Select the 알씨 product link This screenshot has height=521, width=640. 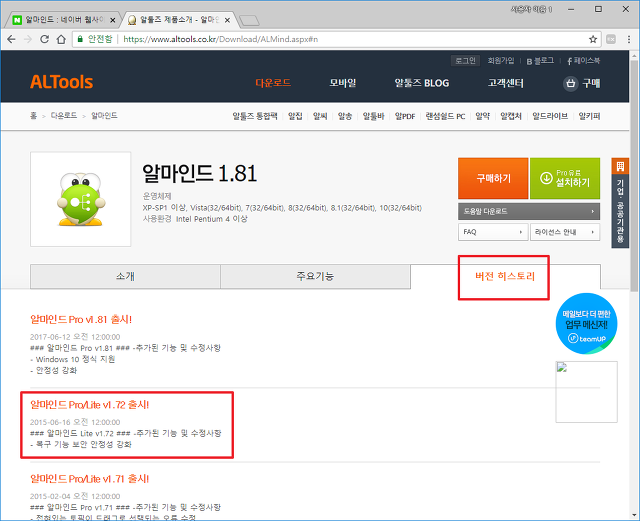(x=320, y=116)
